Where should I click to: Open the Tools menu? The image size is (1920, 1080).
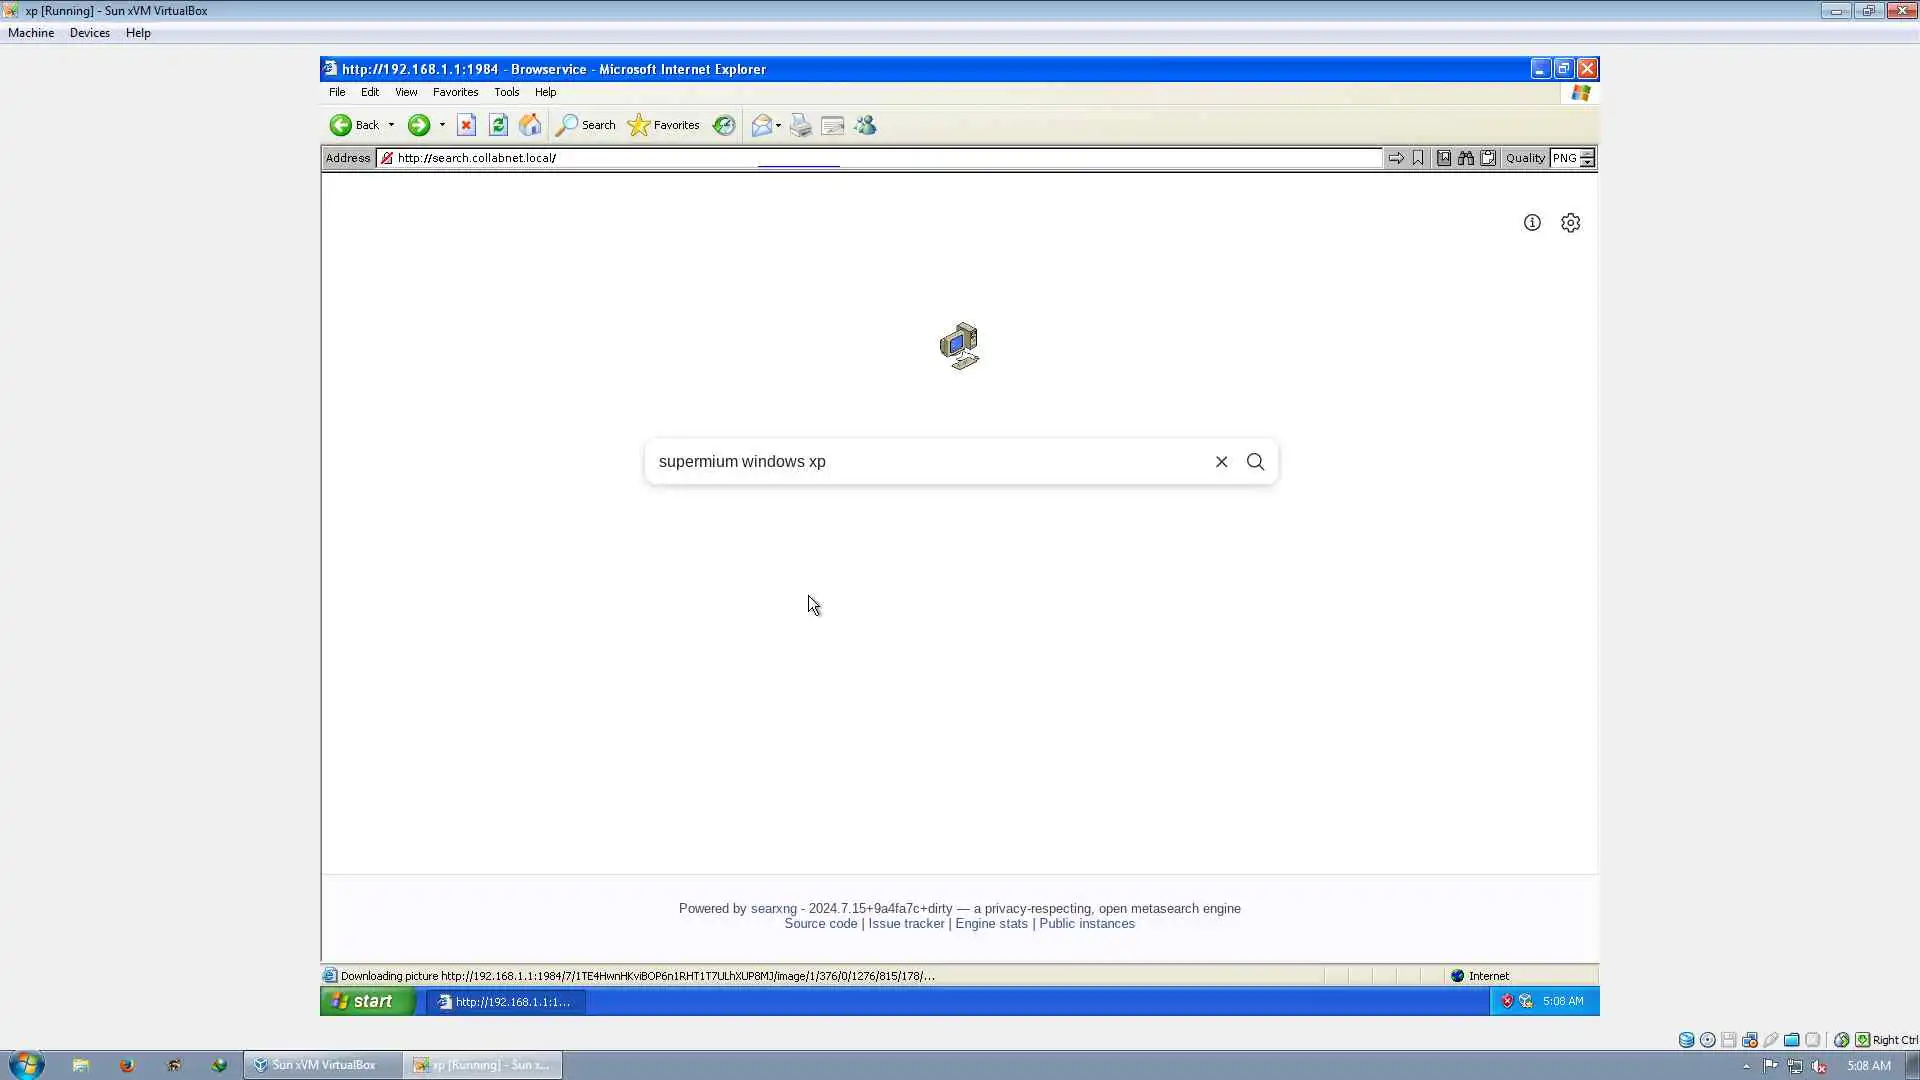point(506,92)
